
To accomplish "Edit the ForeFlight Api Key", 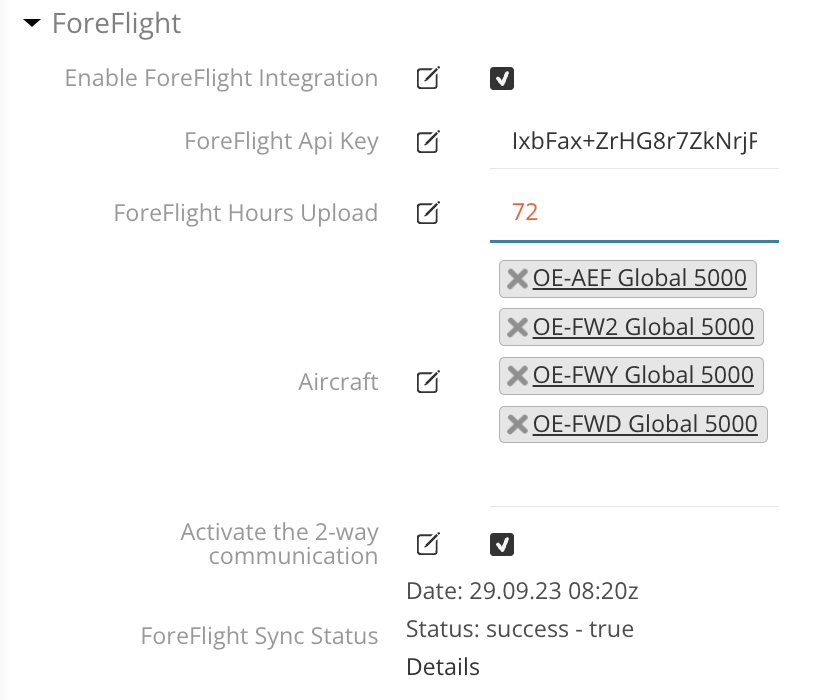I will [x=428, y=142].
